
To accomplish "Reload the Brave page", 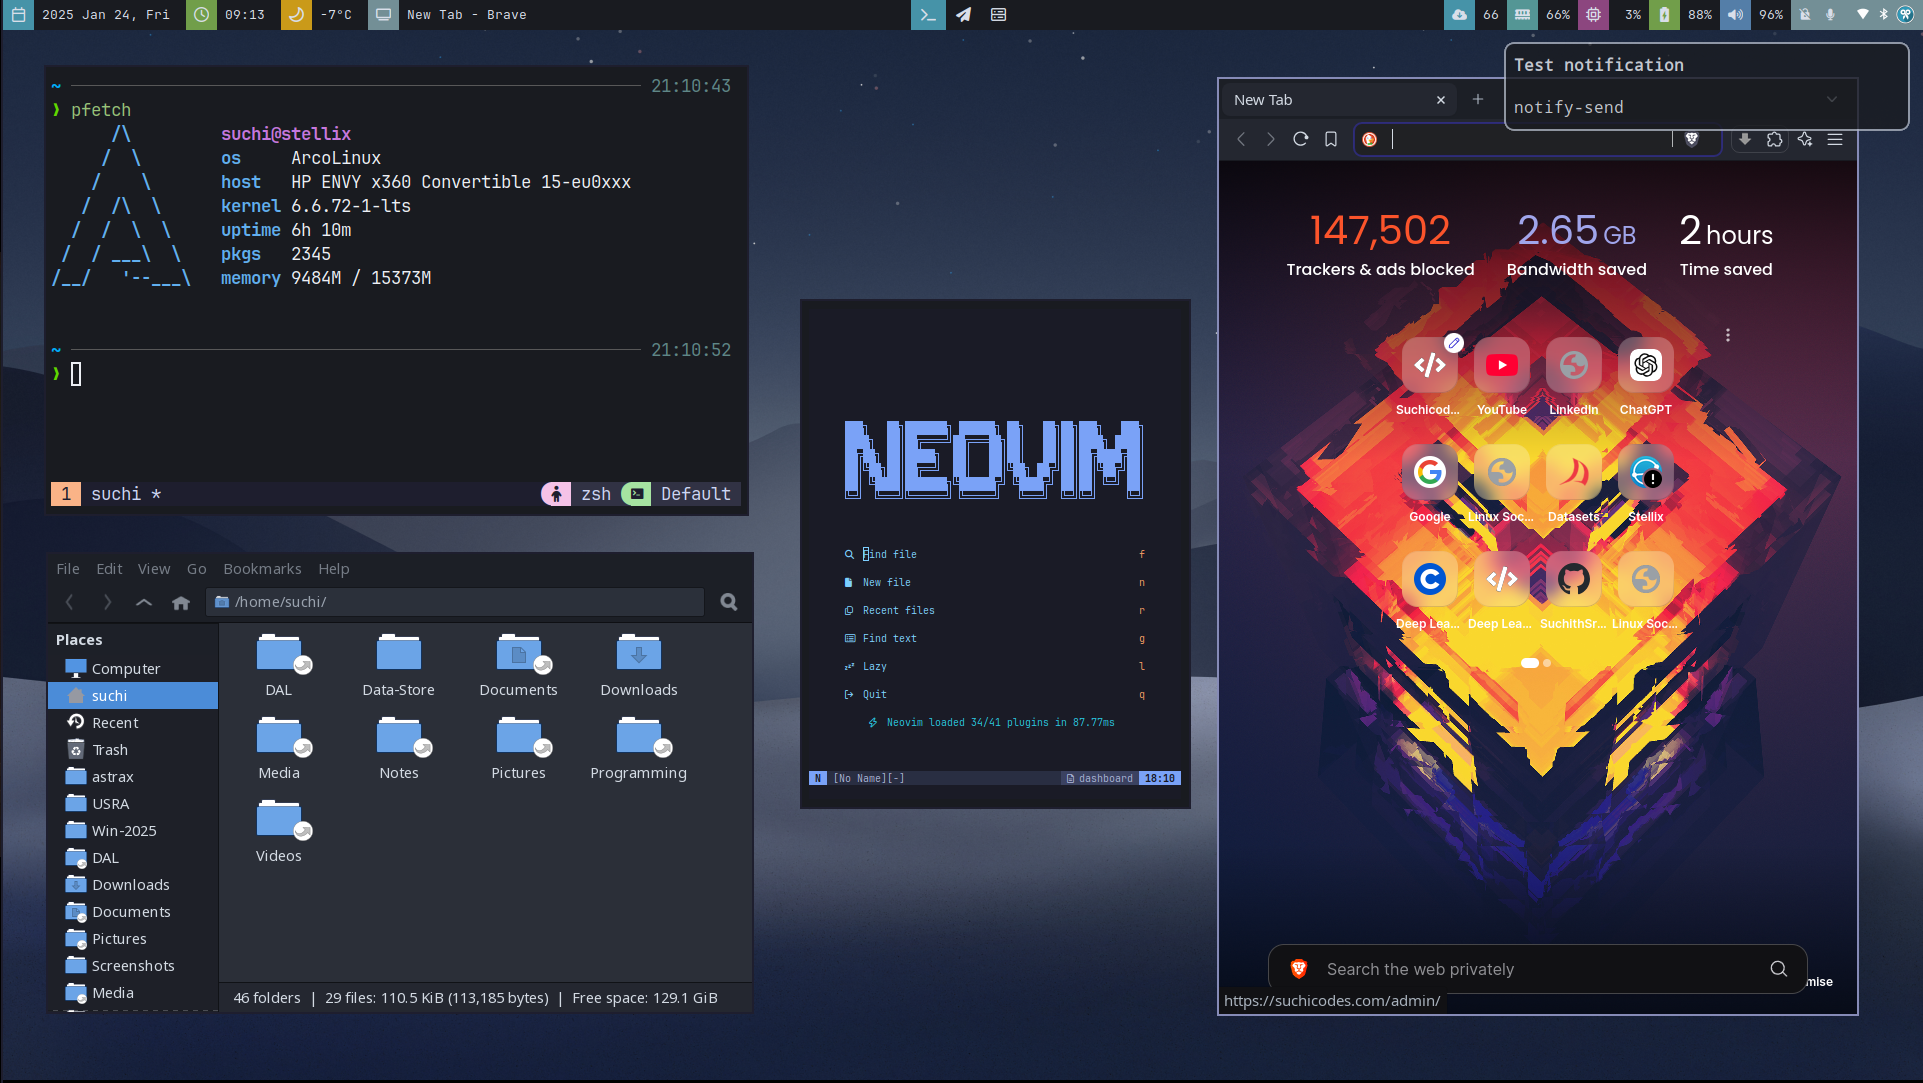I will (1301, 139).
